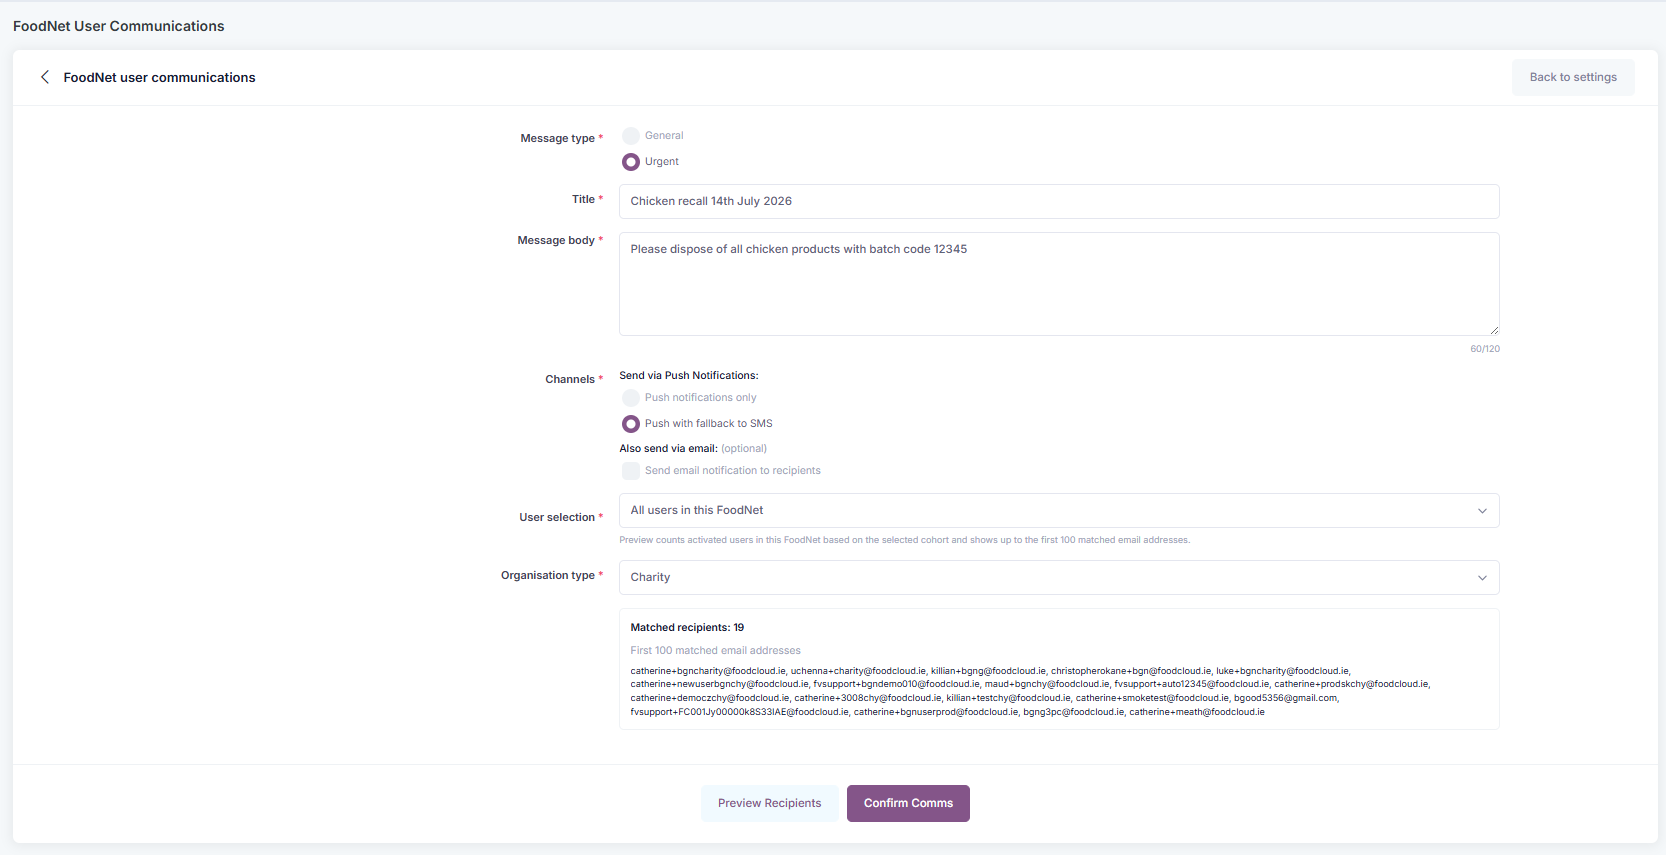Click the Preview Recipients button

(x=769, y=803)
